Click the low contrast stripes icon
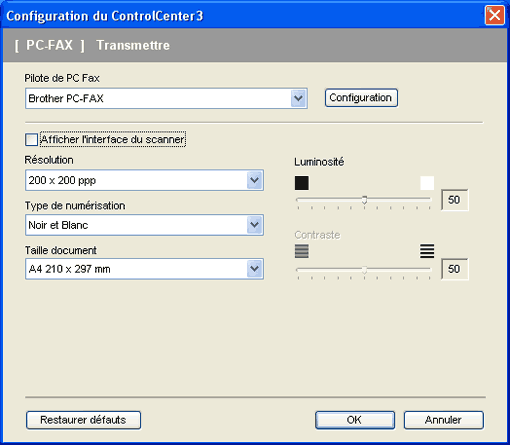Screen dimensions: 510x445 click(302, 251)
